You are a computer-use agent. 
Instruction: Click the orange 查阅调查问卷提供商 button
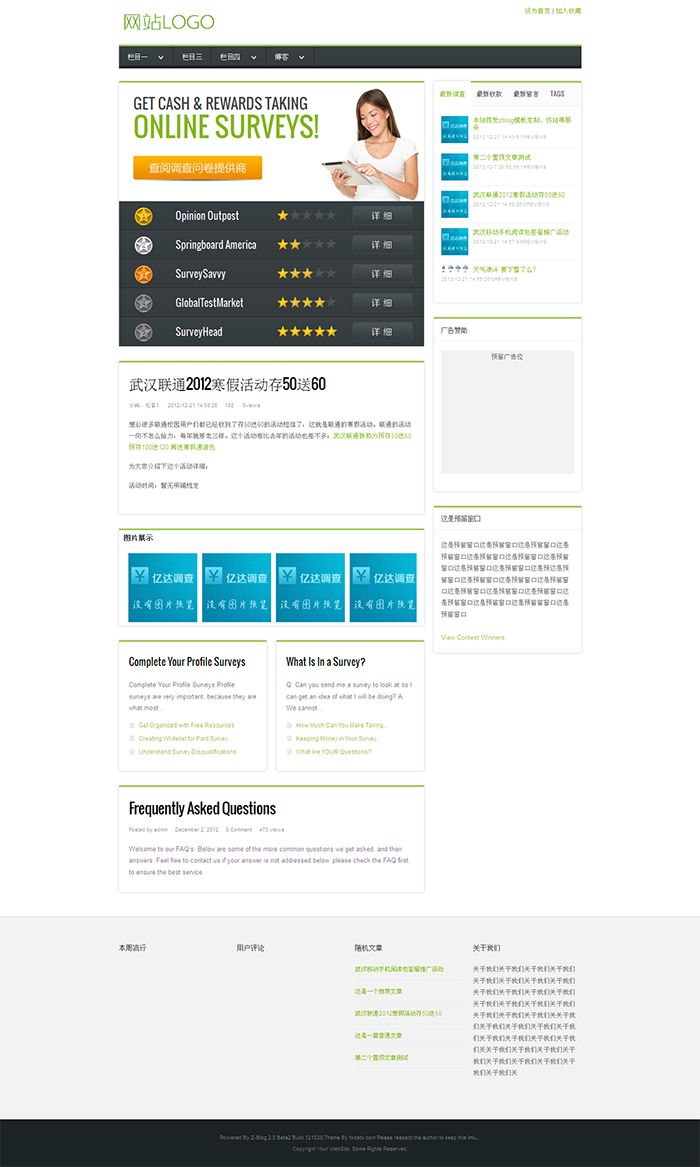click(x=198, y=168)
